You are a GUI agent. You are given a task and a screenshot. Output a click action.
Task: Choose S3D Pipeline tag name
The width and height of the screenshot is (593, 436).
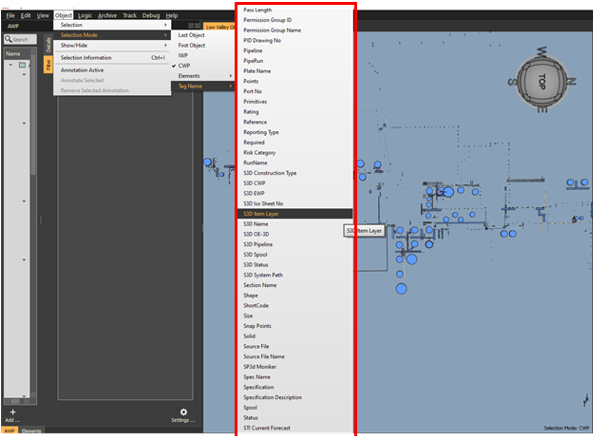[x=295, y=245]
